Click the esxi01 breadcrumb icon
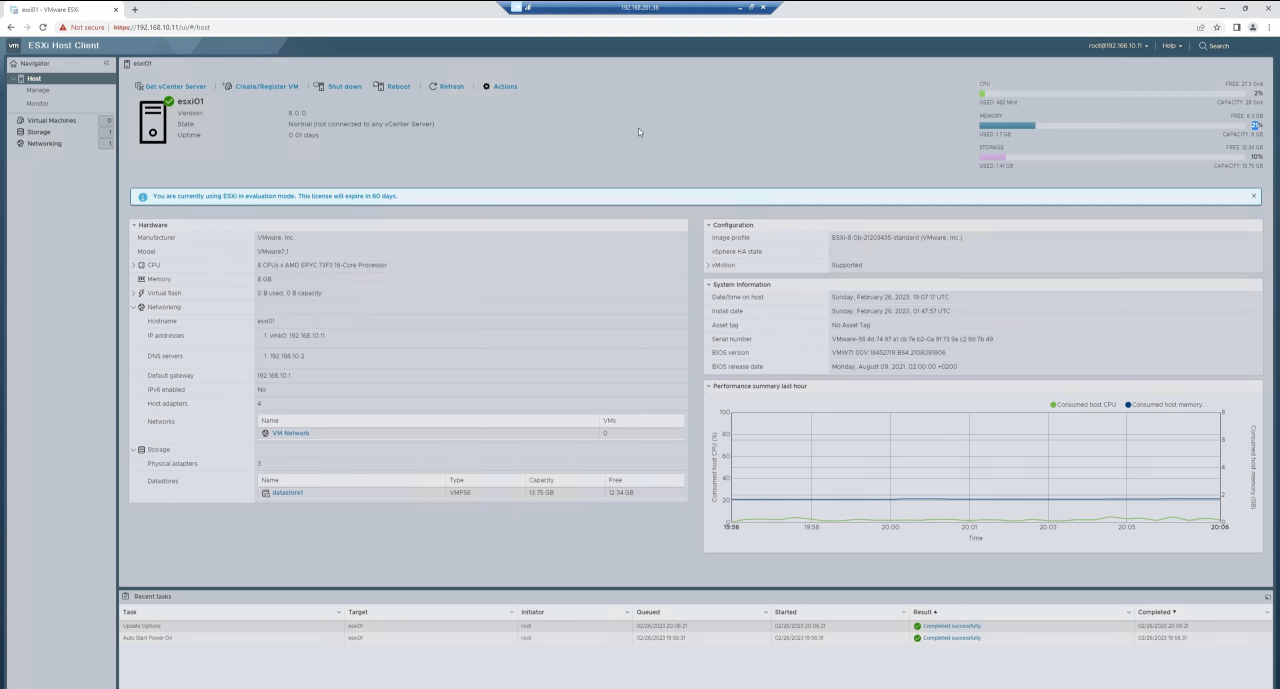Image resolution: width=1280 pixels, height=689 pixels. [127, 63]
